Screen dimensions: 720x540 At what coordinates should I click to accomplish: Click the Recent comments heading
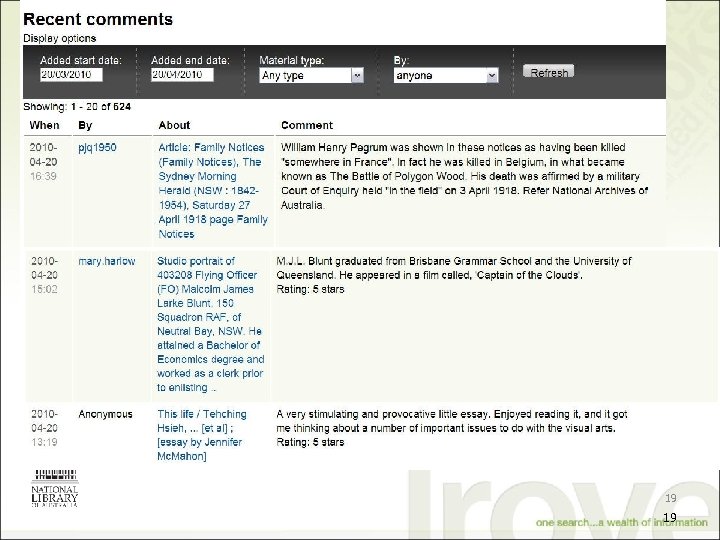(x=97, y=18)
